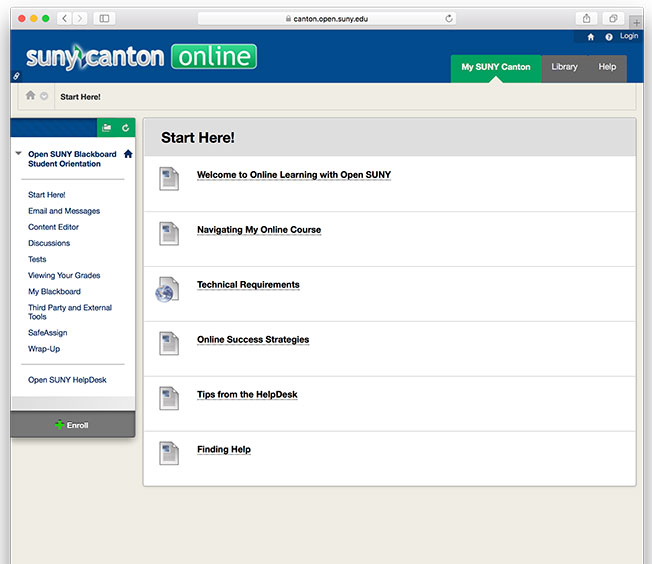Click the Finding Help document icon
Viewport: 652px width, 564px height.
click(x=169, y=453)
